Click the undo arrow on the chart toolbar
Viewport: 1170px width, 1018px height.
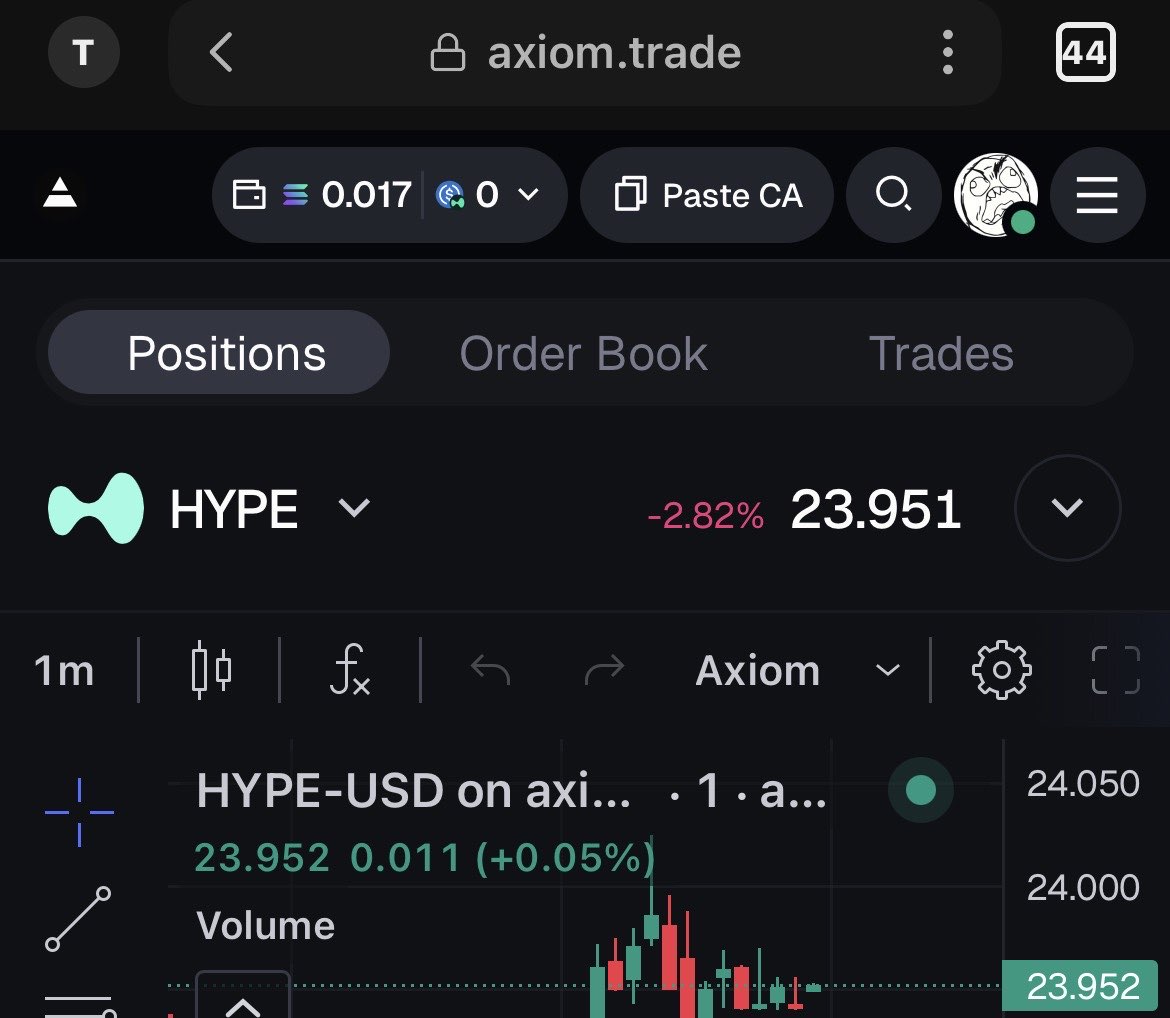[x=491, y=671]
